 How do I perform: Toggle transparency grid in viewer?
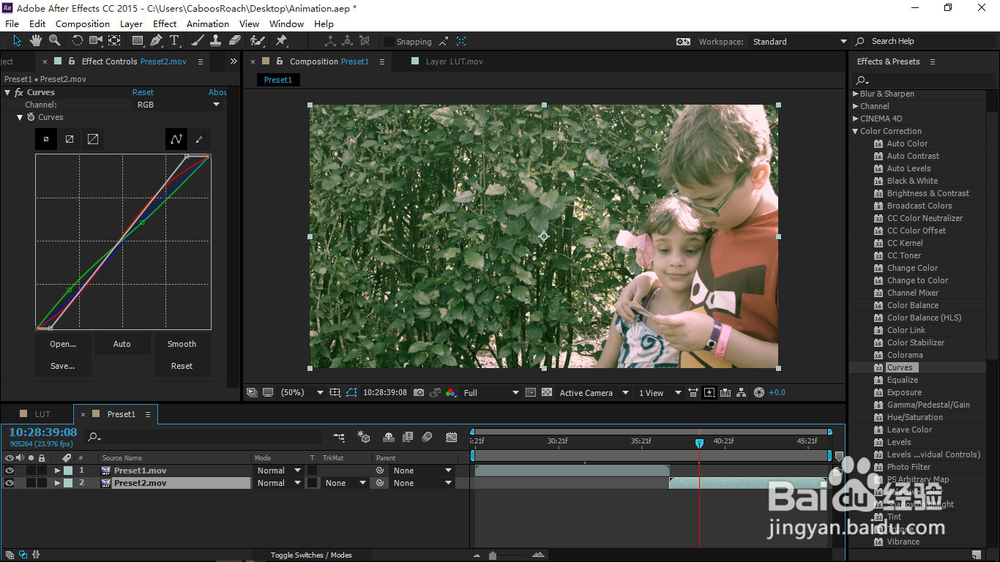click(547, 393)
